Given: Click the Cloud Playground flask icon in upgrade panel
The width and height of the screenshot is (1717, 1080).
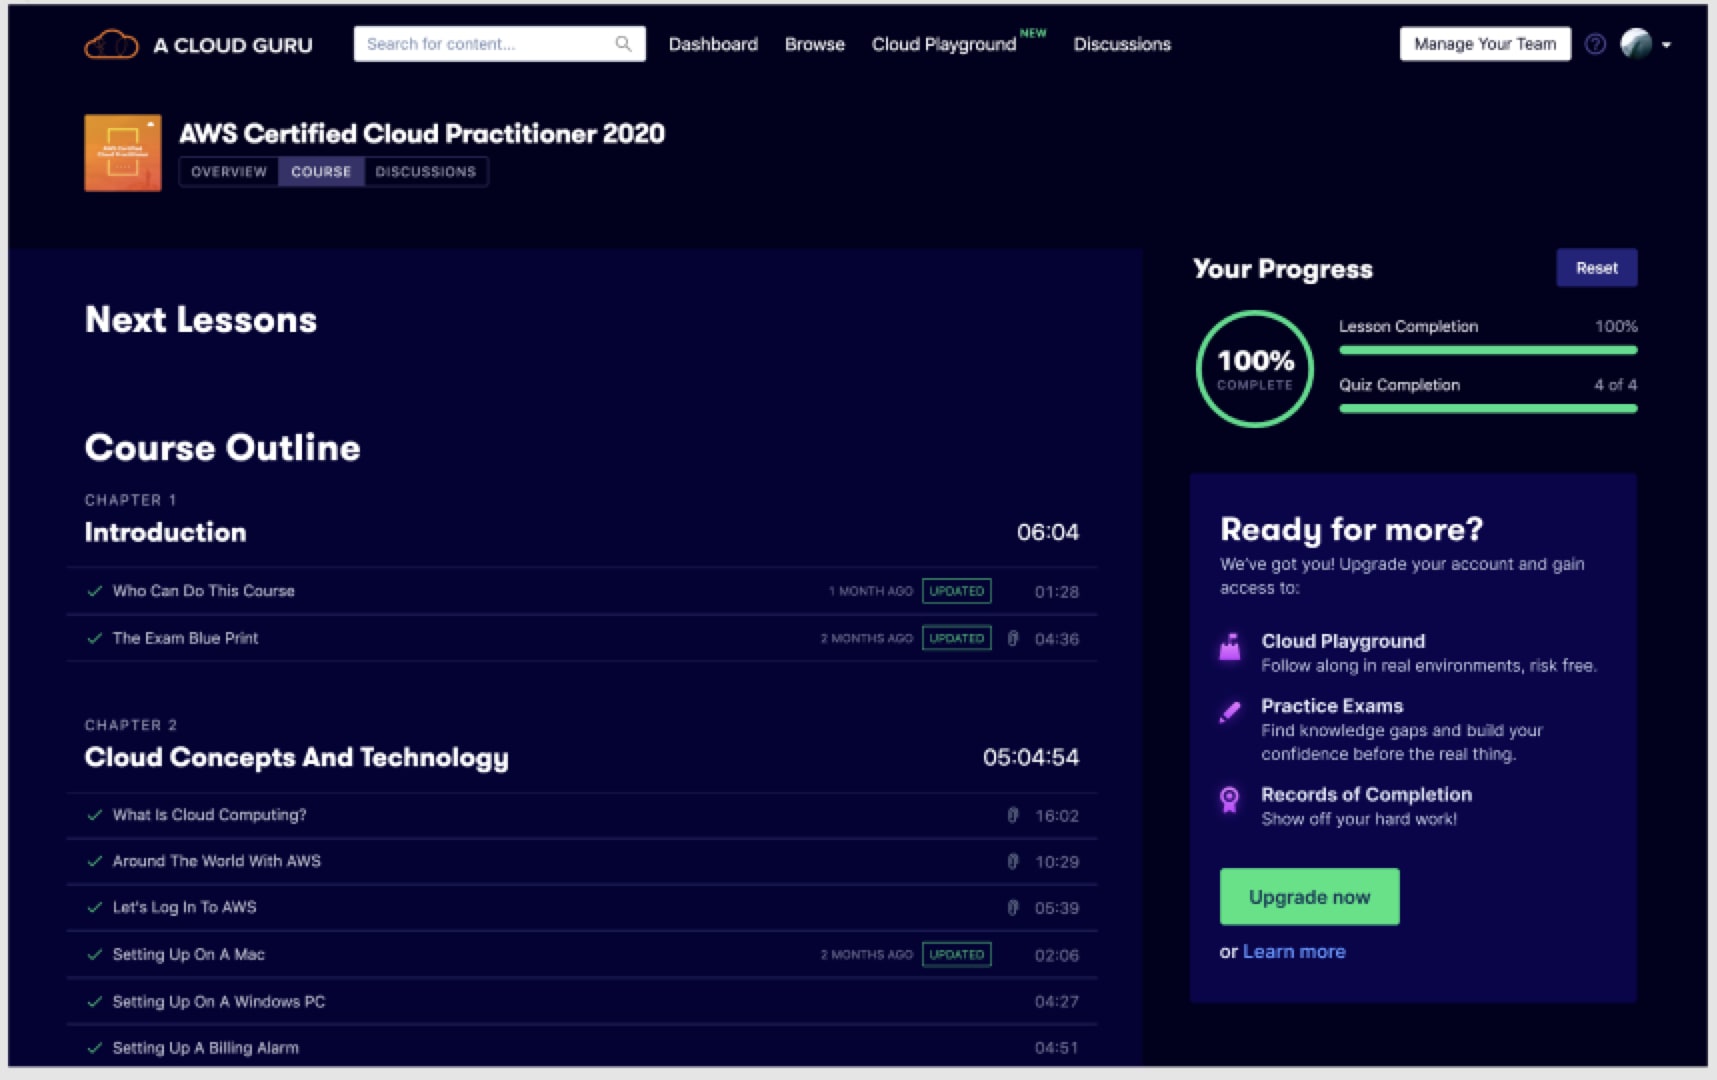Looking at the screenshot, I should tap(1230, 647).
